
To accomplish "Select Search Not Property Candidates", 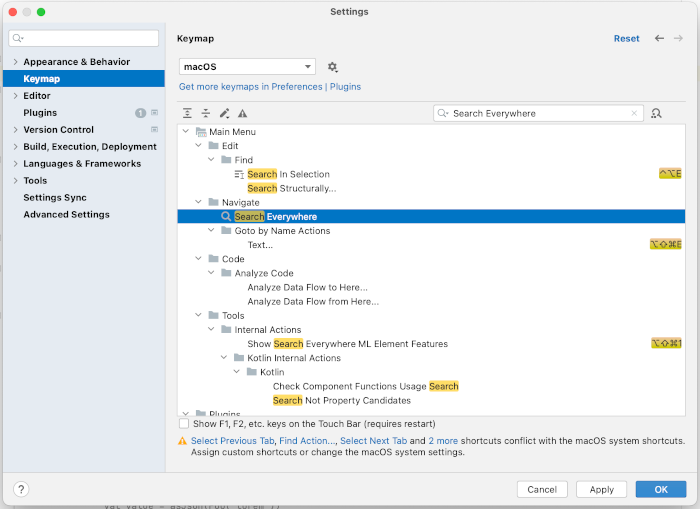I will click(x=342, y=401).
